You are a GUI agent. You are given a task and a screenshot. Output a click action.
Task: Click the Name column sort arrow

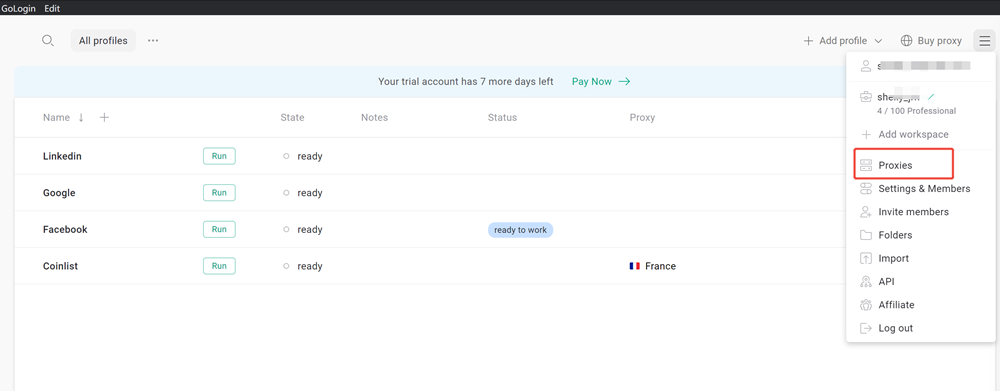coord(81,117)
